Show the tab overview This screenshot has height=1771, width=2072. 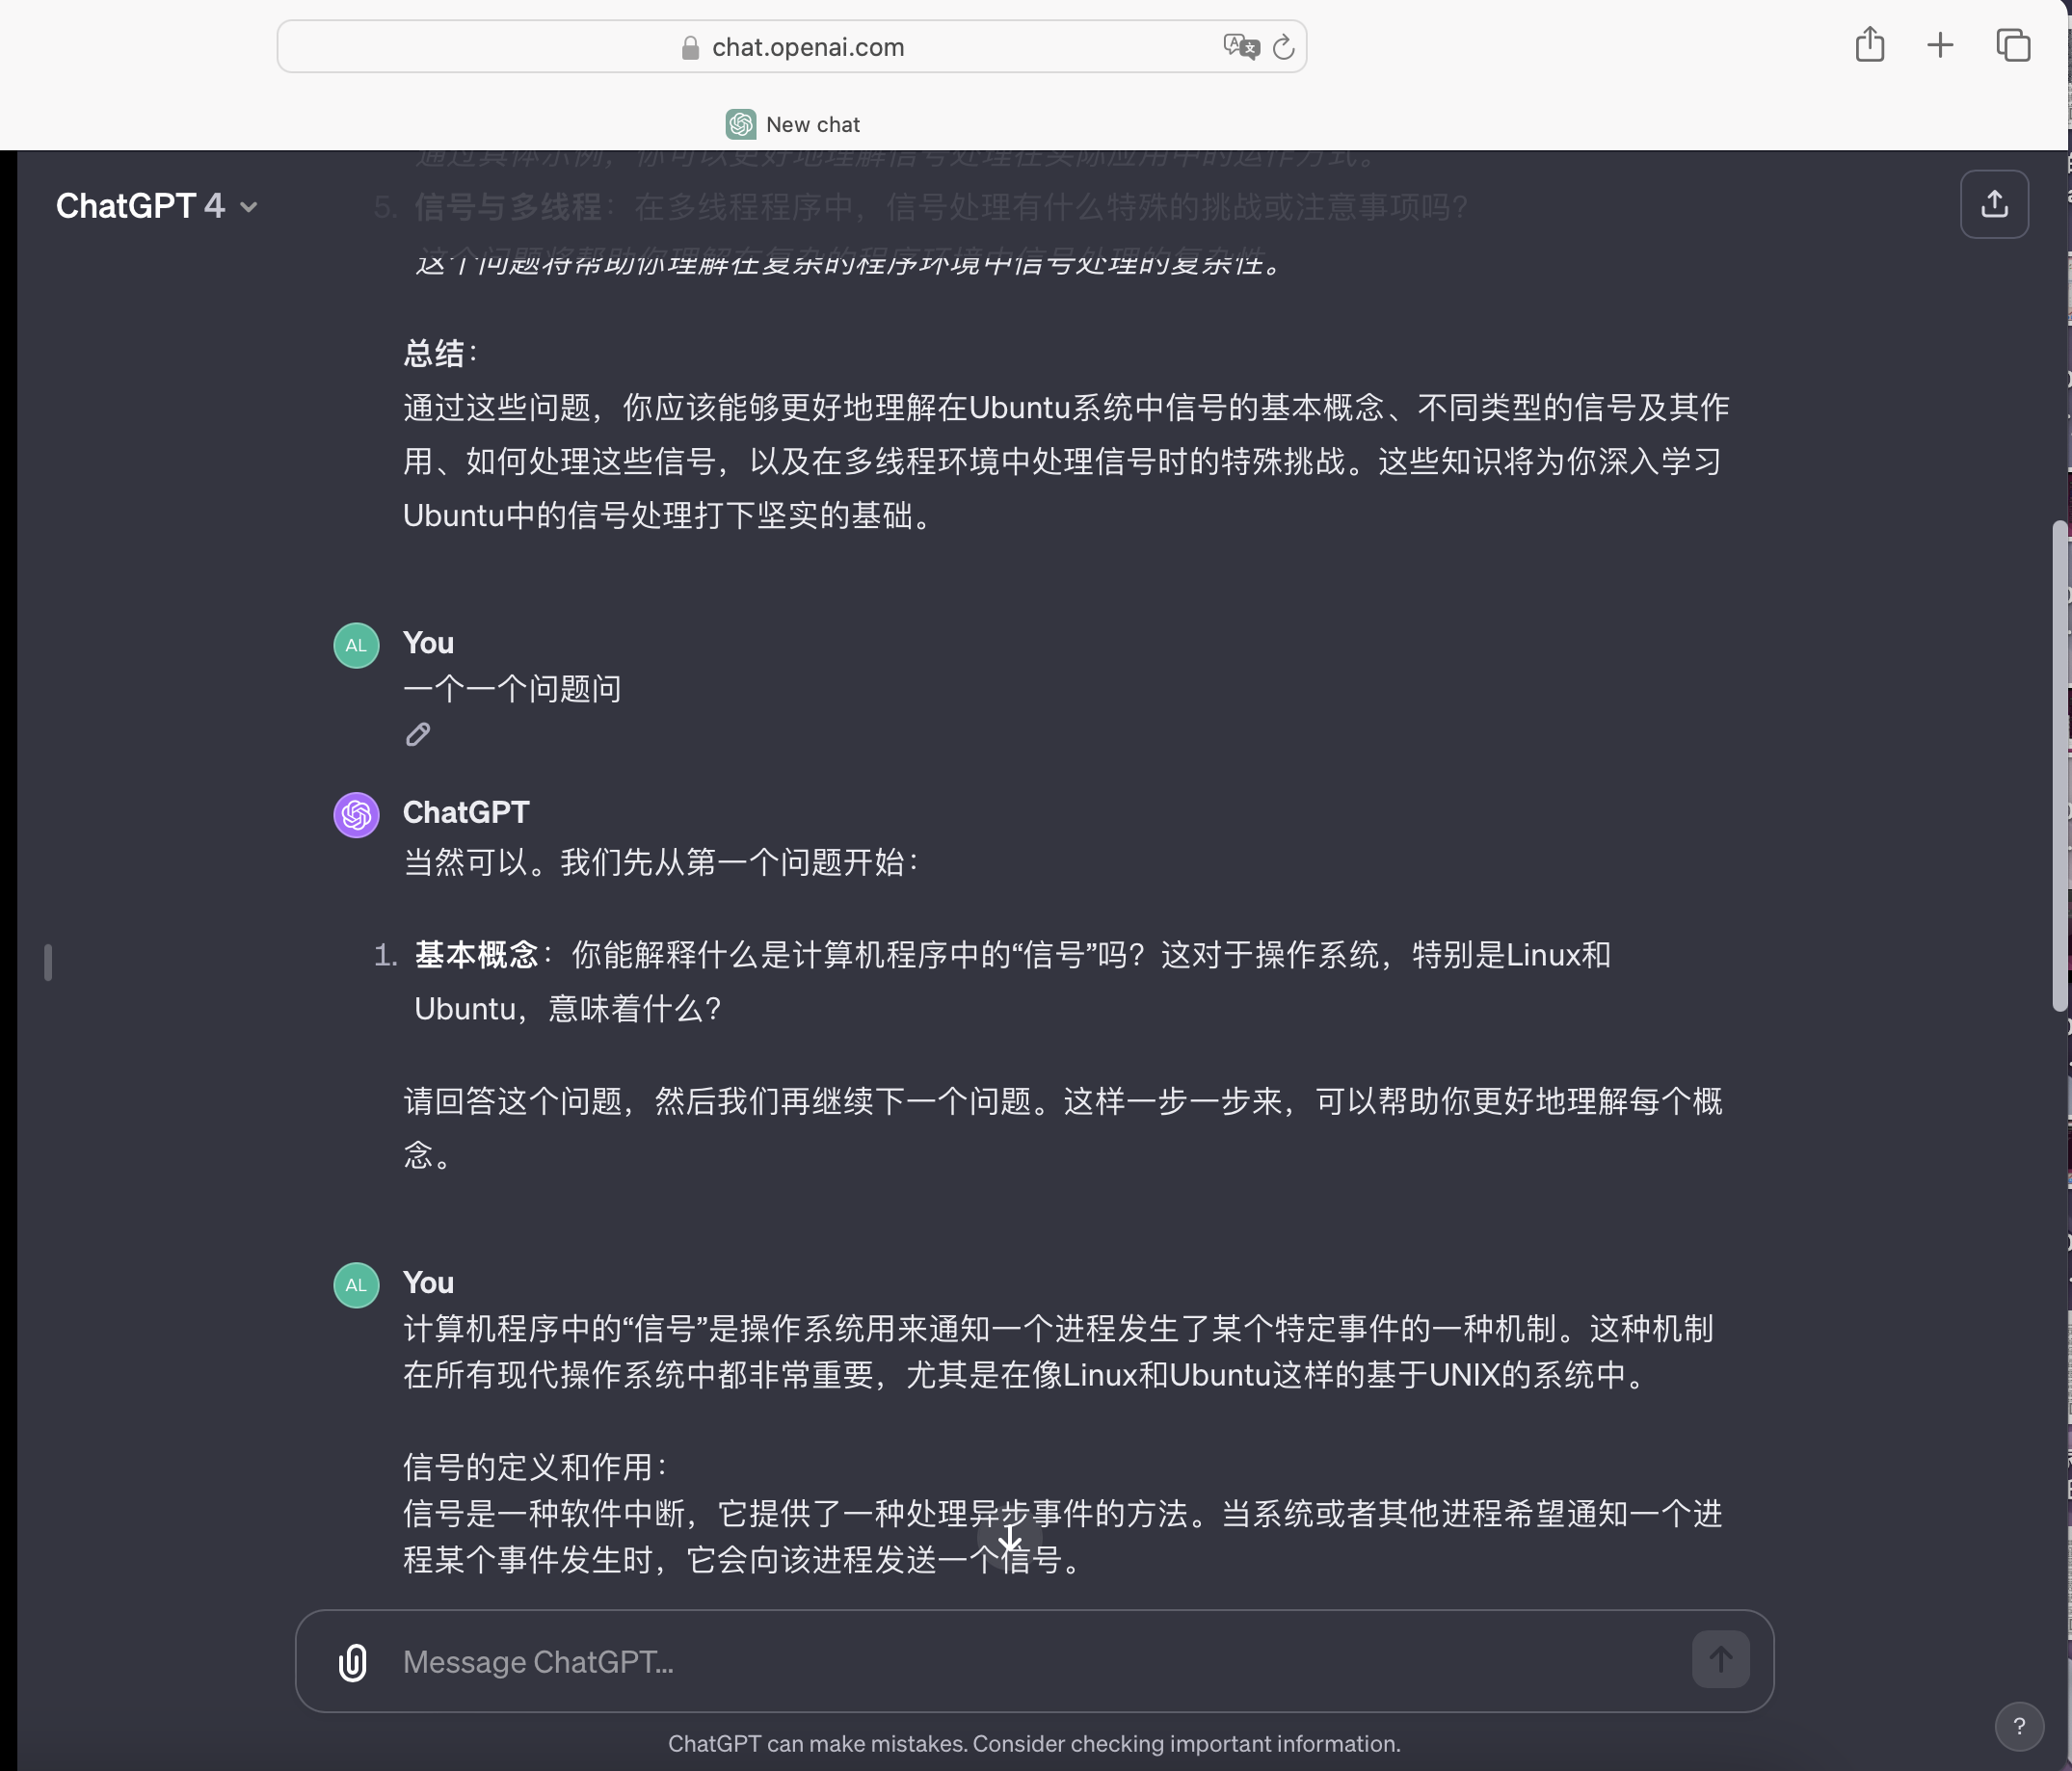pyautogui.click(x=2013, y=45)
